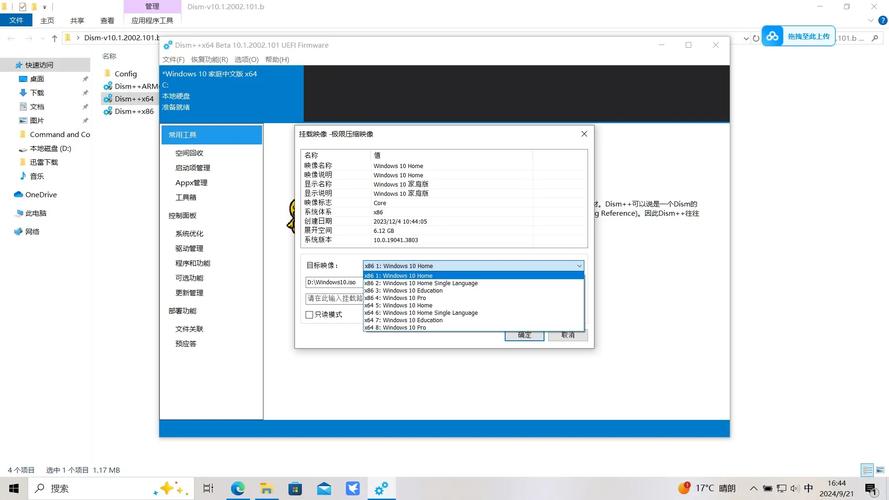Viewport: 889px width, 500px height.
Task: Open File Explorer taskbar icon
Action: tap(266, 488)
